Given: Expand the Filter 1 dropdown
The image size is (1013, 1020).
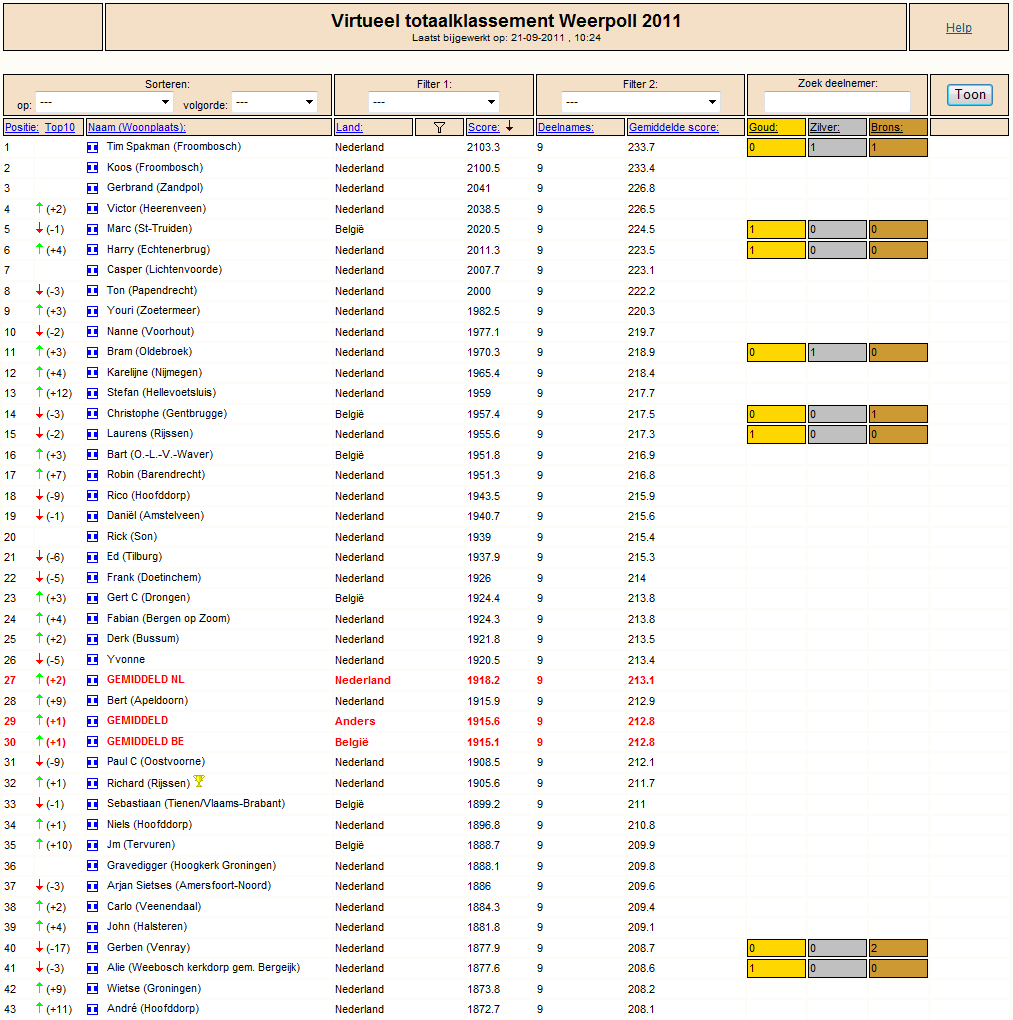Looking at the screenshot, I should coord(433,102).
